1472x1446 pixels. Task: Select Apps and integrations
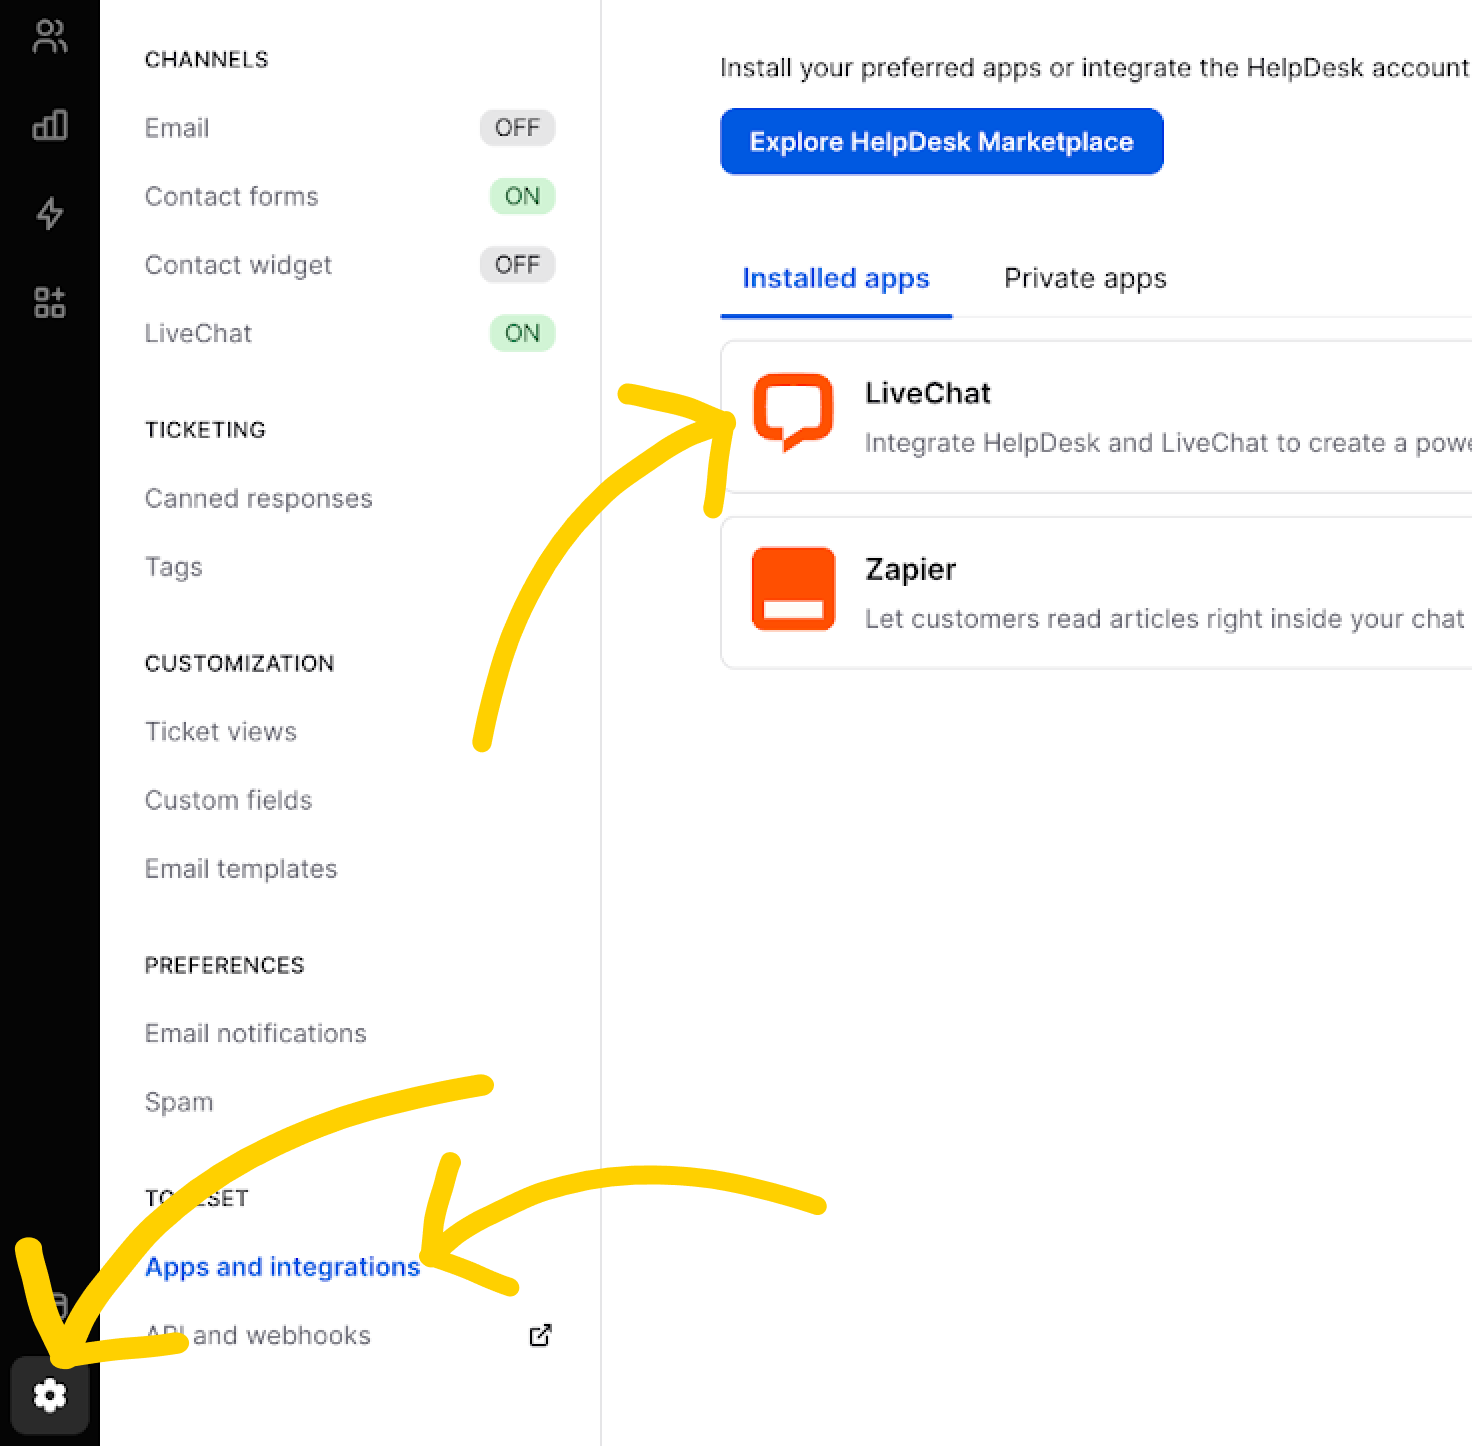283,1267
